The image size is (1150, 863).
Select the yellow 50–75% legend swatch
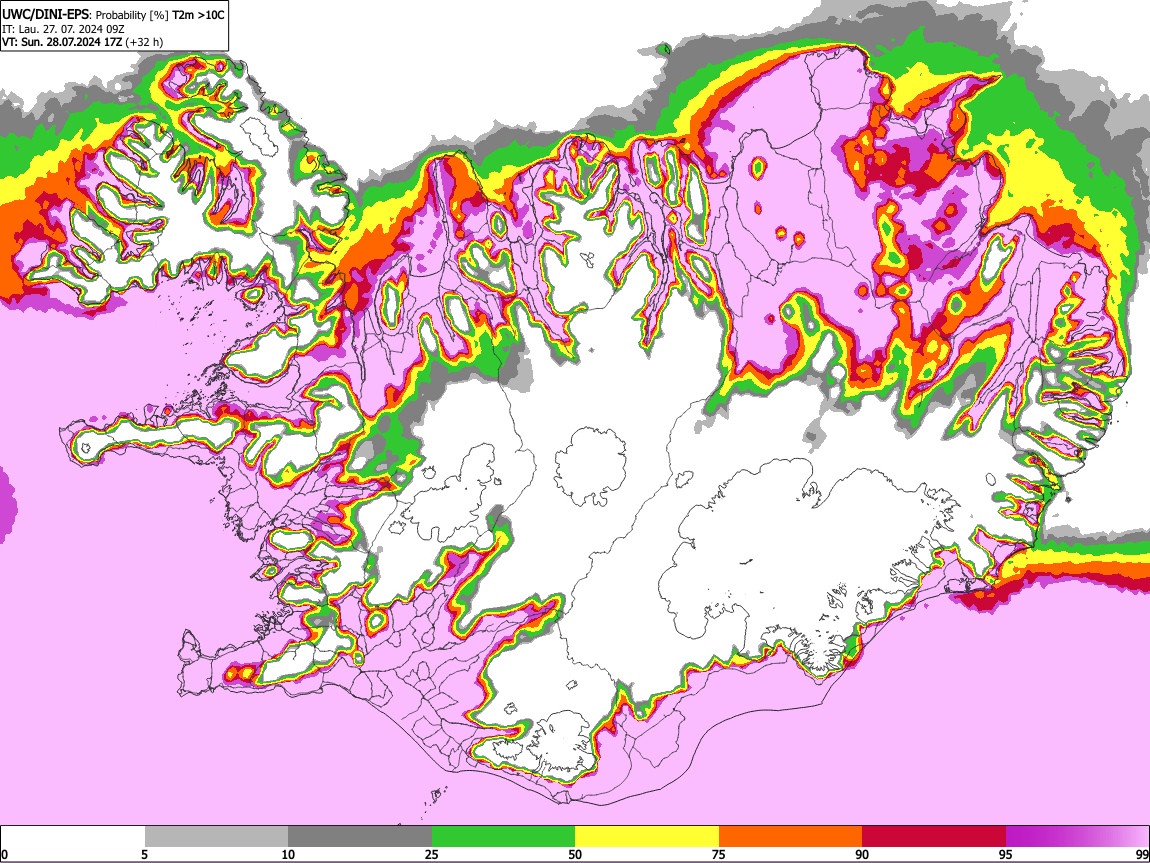coord(647,837)
